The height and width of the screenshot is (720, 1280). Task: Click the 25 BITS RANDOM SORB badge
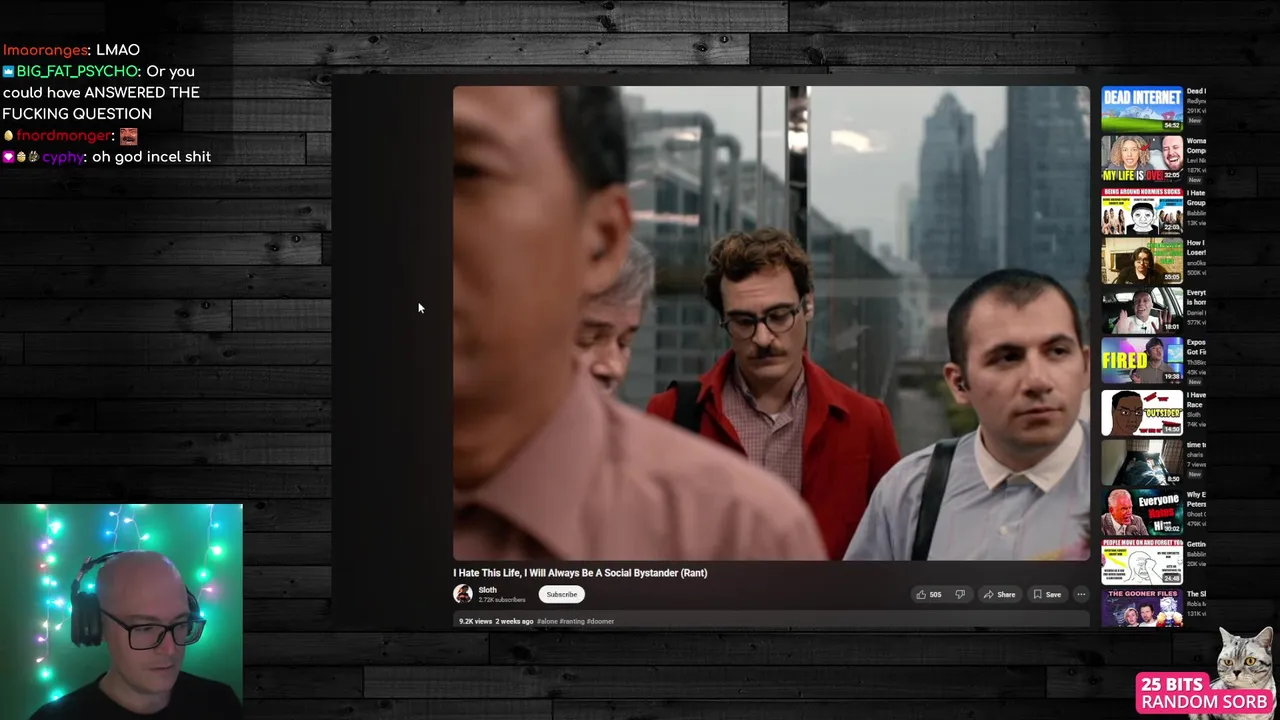click(x=1204, y=693)
